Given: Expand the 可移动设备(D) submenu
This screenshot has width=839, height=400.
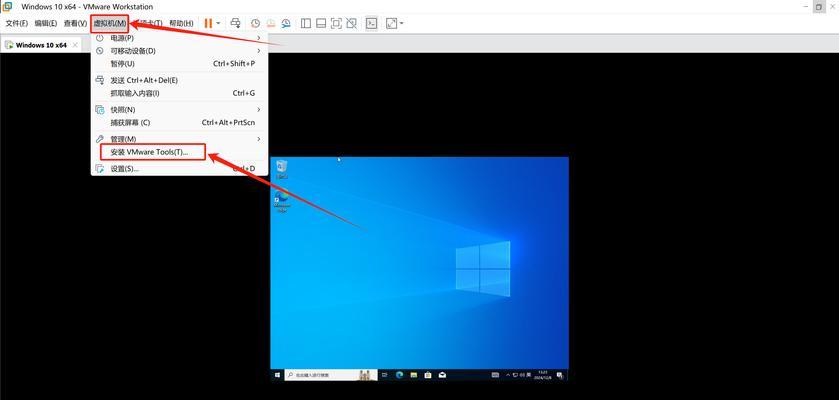Looking at the screenshot, I should (179, 51).
